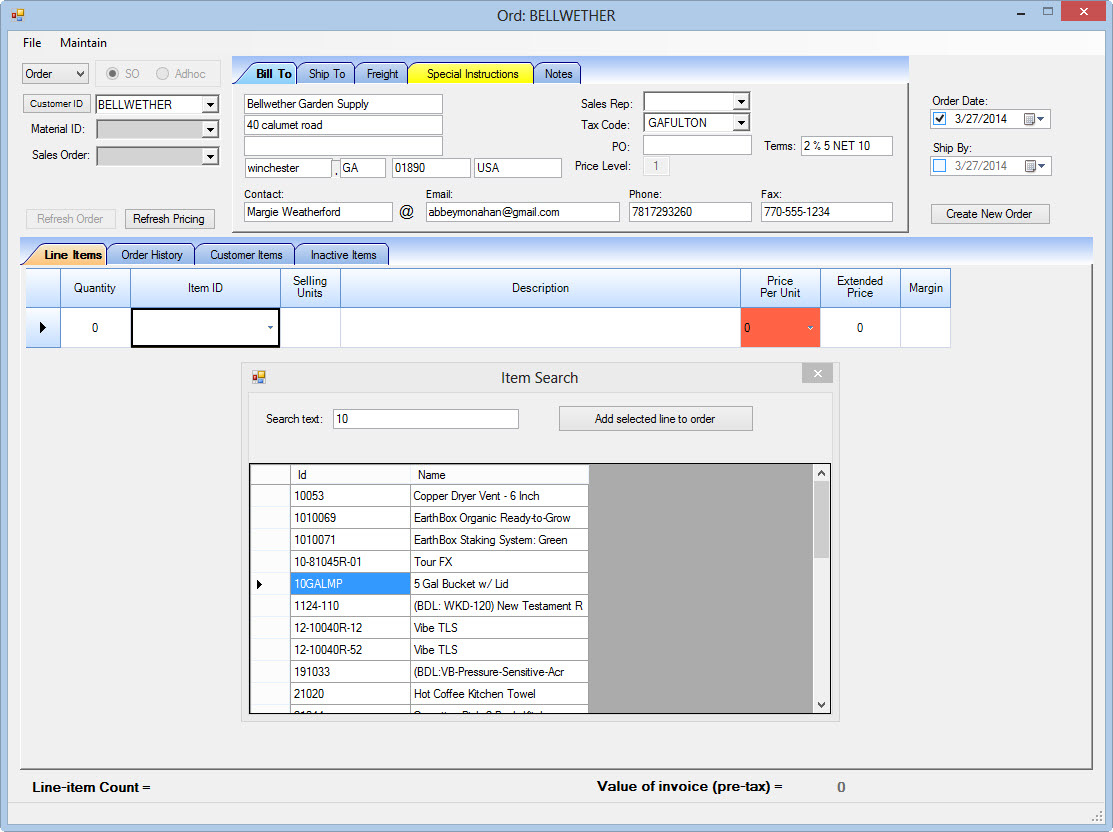Click the Item Search scrollbar thumb

(821, 520)
